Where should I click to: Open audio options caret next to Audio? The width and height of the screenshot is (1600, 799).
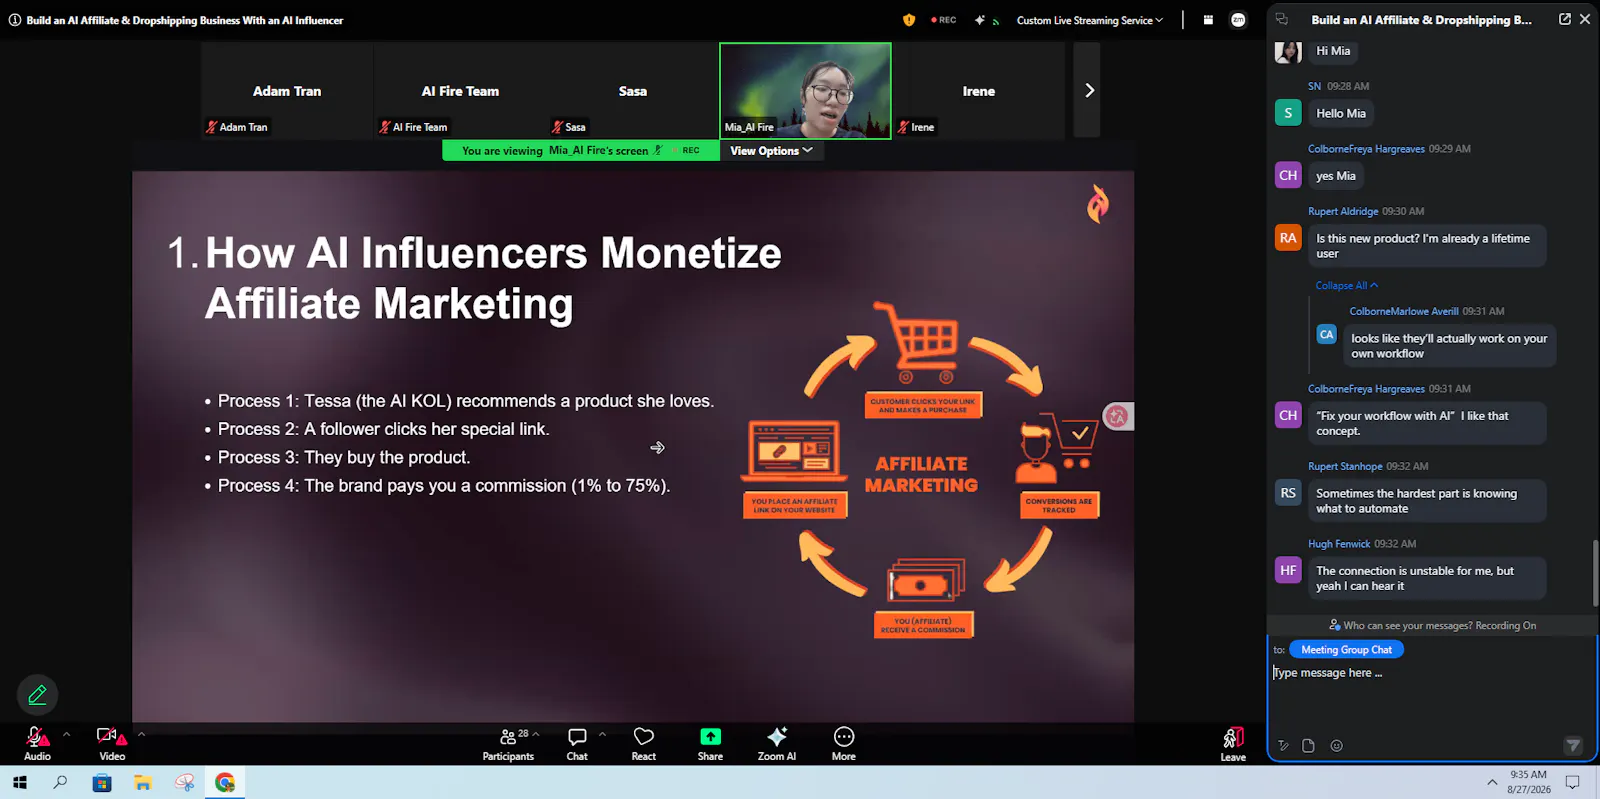point(67,734)
